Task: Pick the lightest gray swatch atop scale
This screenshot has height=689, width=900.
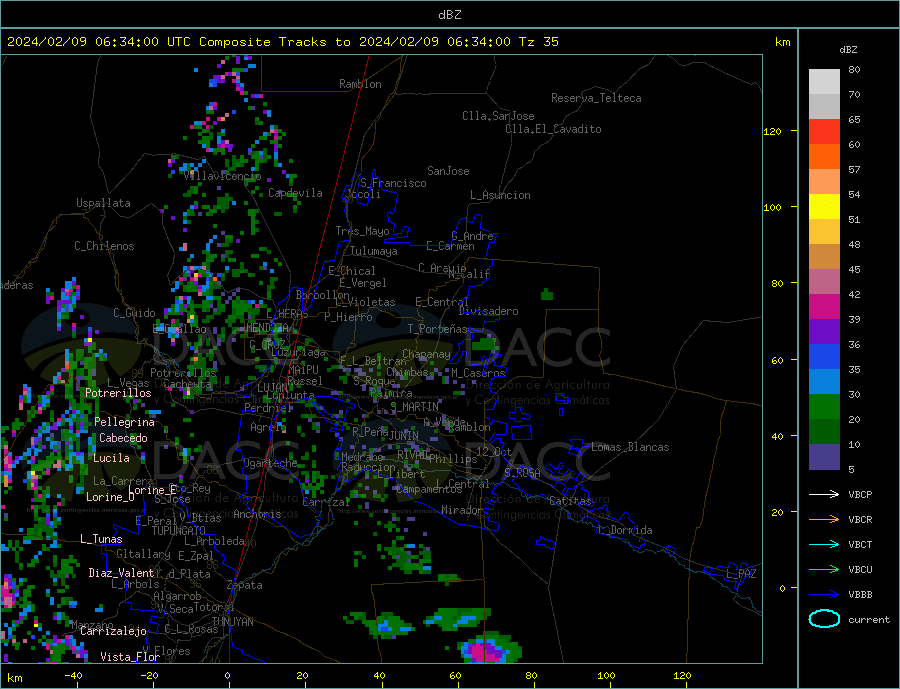Action: (824, 82)
